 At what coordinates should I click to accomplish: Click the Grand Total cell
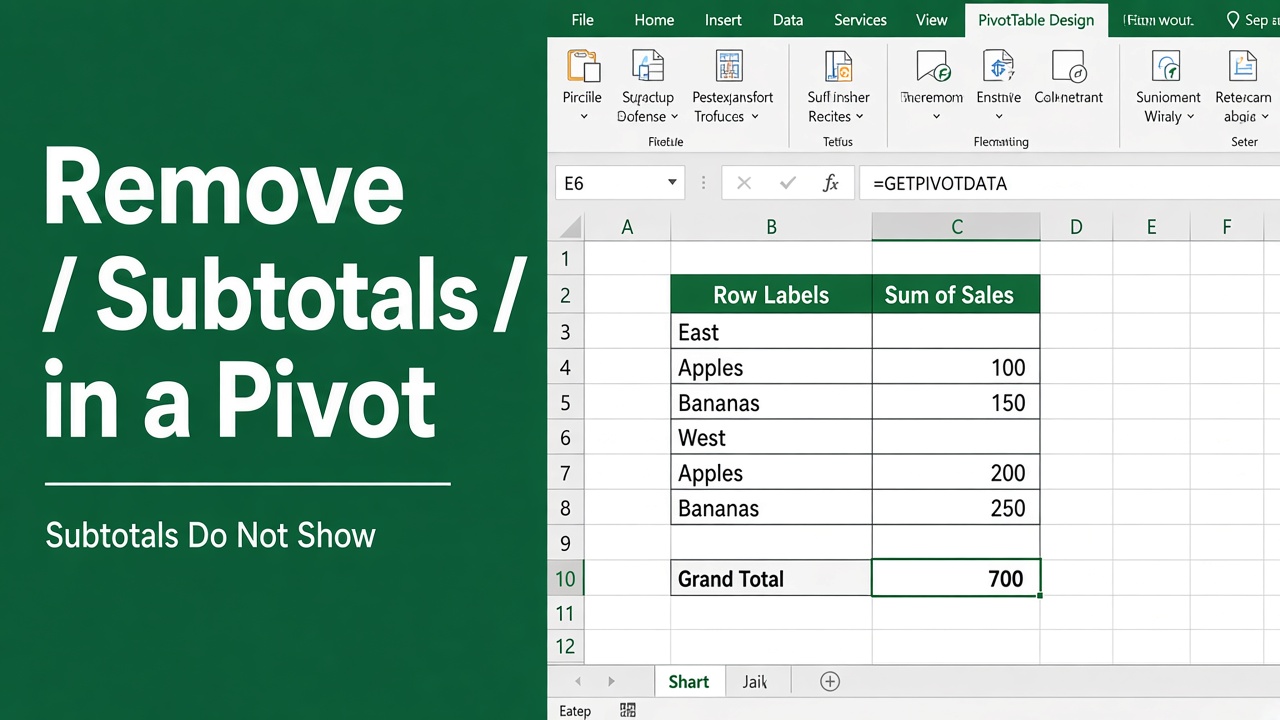click(x=771, y=578)
